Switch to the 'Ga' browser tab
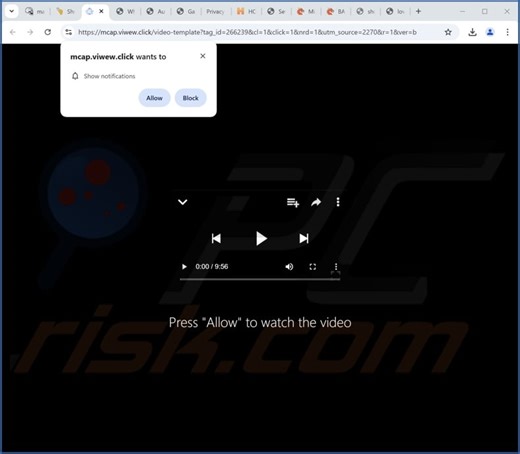The width and height of the screenshot is (520, 454). [x=186, y=12]
